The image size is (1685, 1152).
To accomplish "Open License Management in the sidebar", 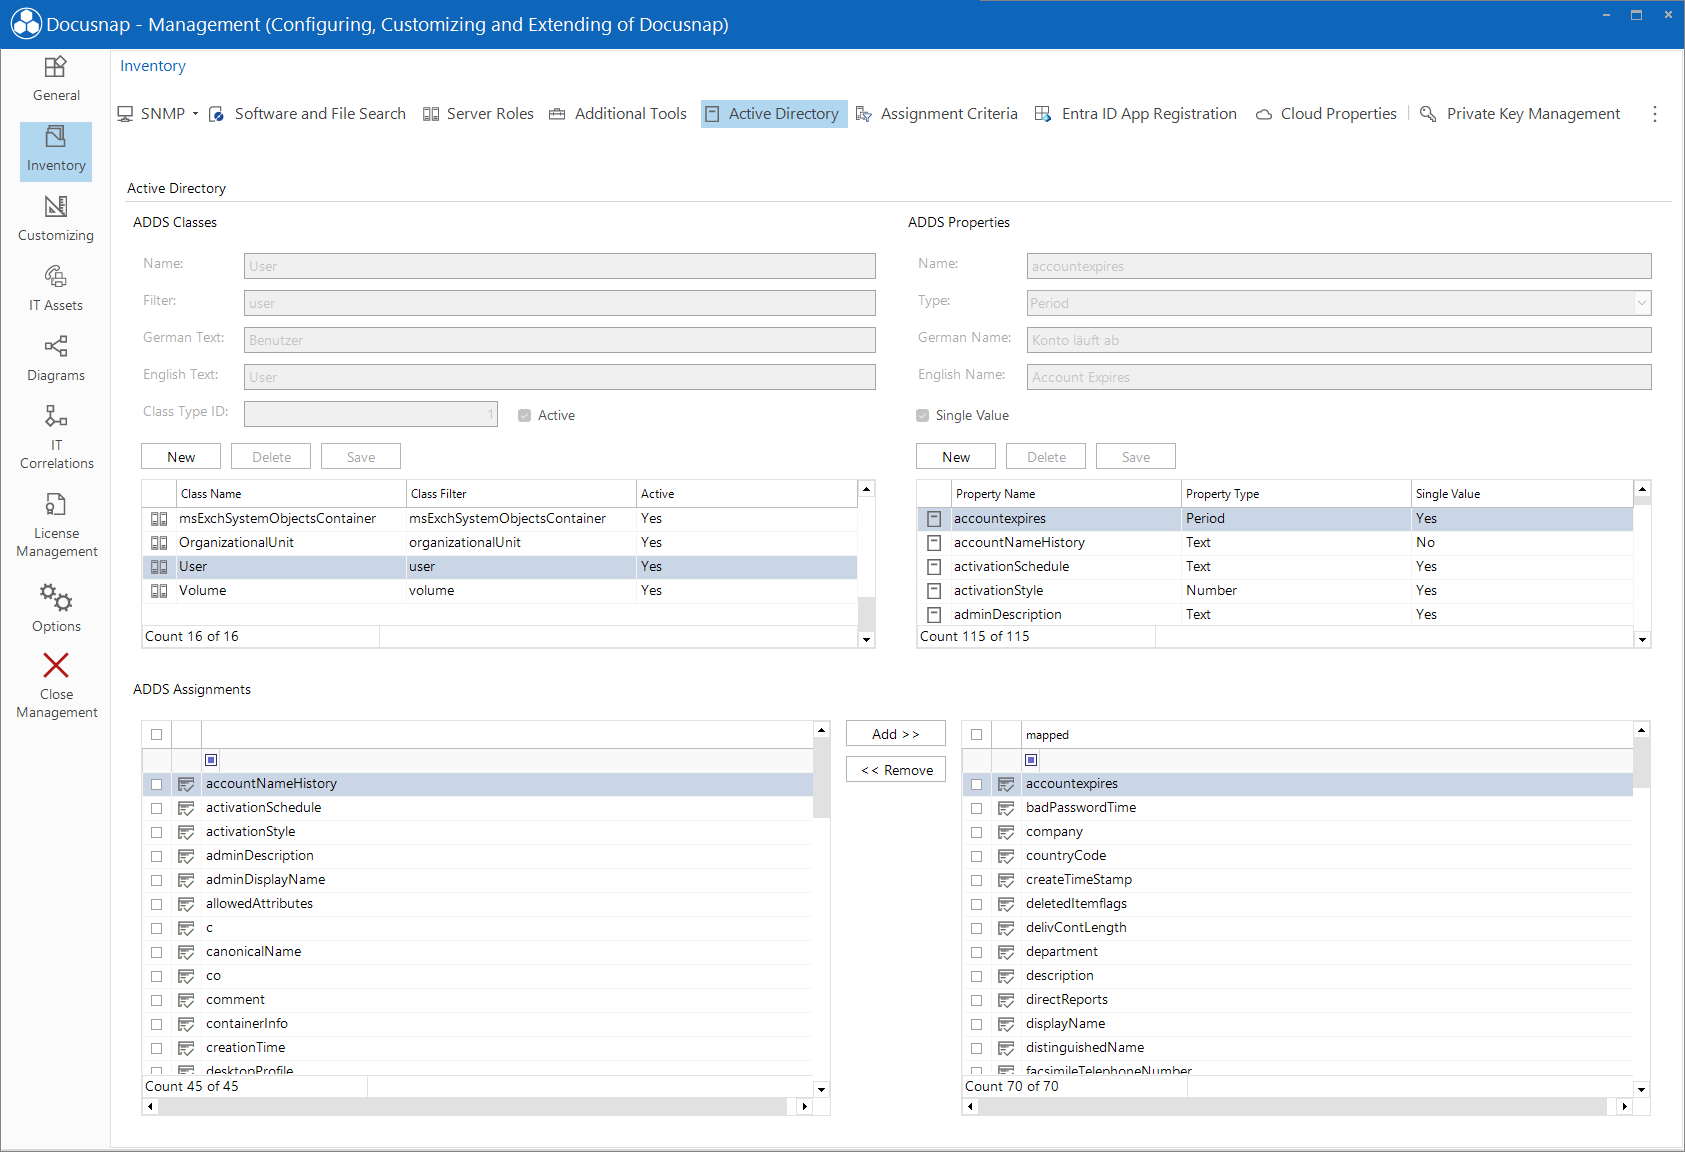I will tap(56, 525).
